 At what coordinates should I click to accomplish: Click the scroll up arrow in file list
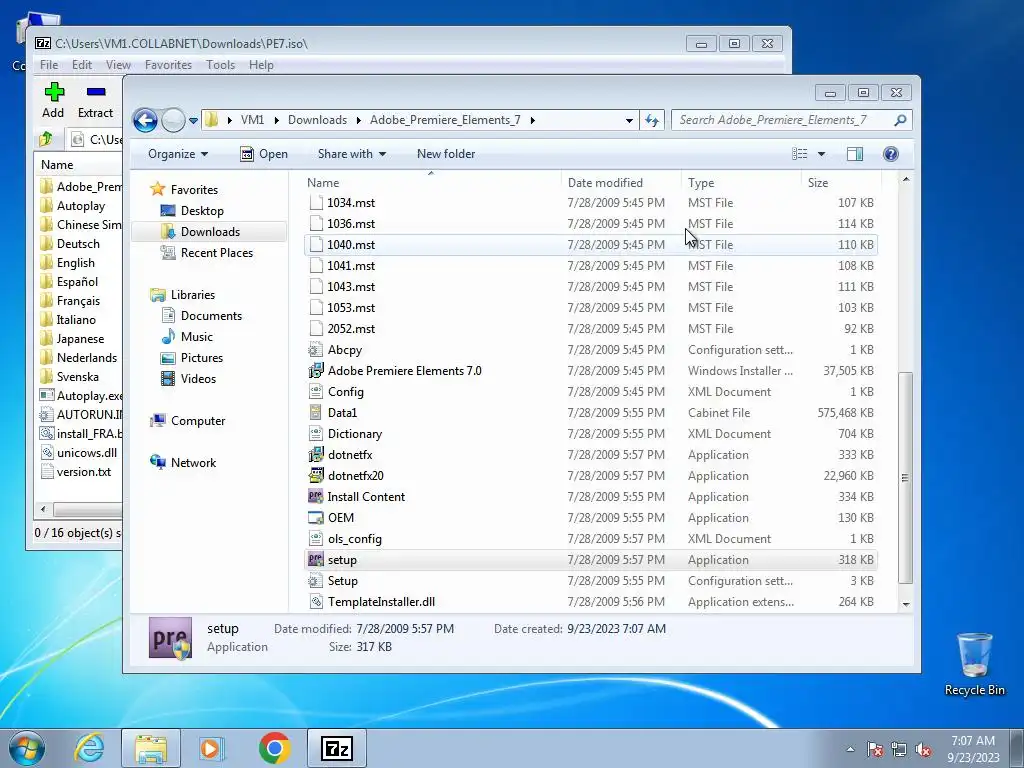[x=906, y=179]
